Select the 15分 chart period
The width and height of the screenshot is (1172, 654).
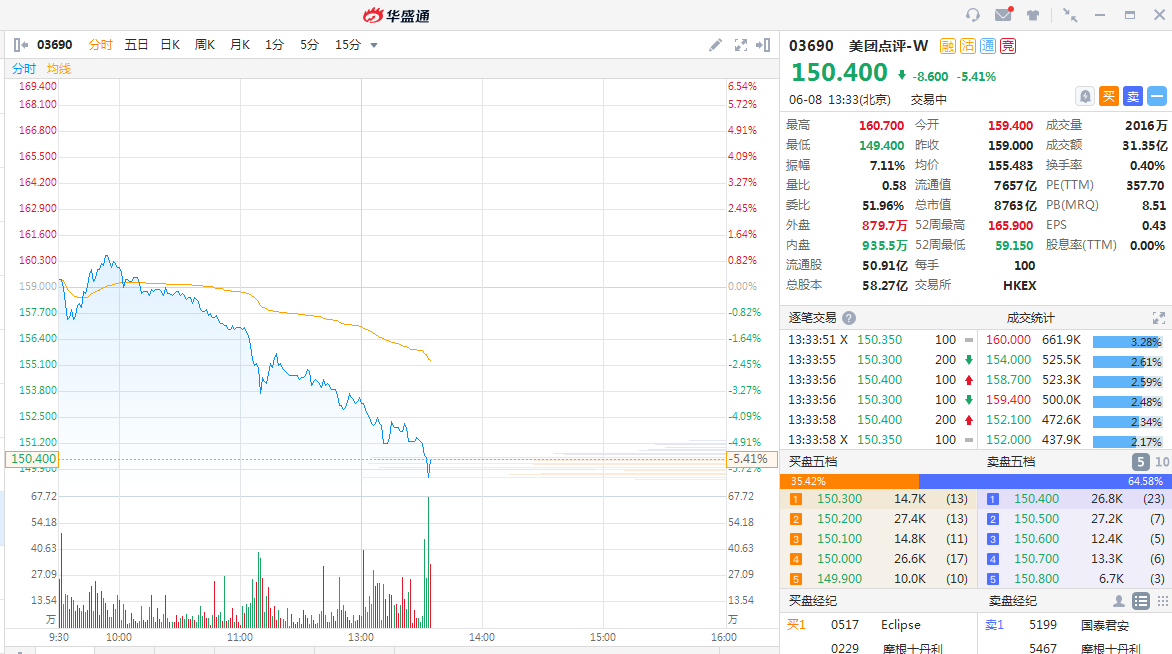click(348, 45)
